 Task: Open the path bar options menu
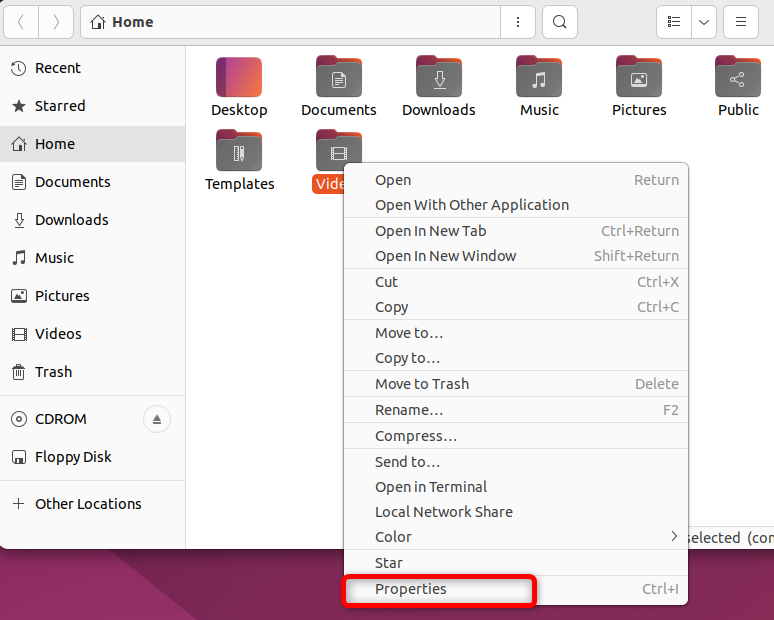coord(517,22)
